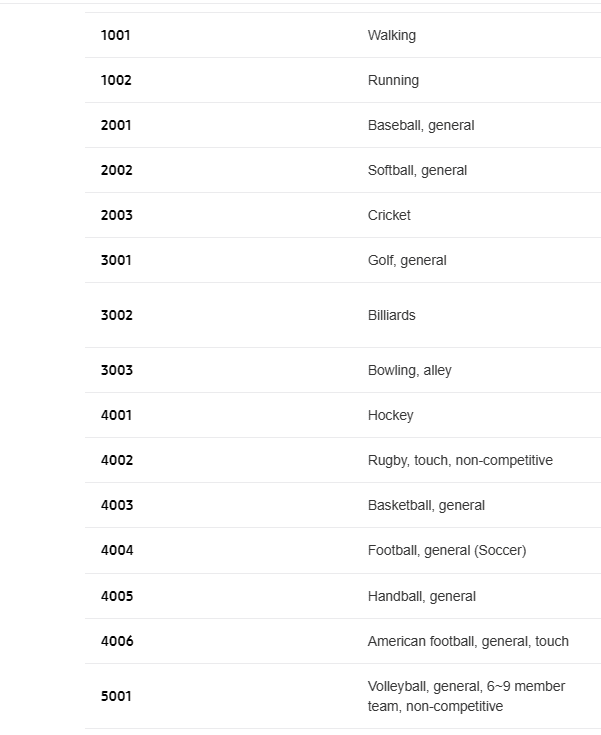Image resolution: width=601 pixels, height=735 pixels.
Task: Click the Billiards activity text
Action: (391, 315)
